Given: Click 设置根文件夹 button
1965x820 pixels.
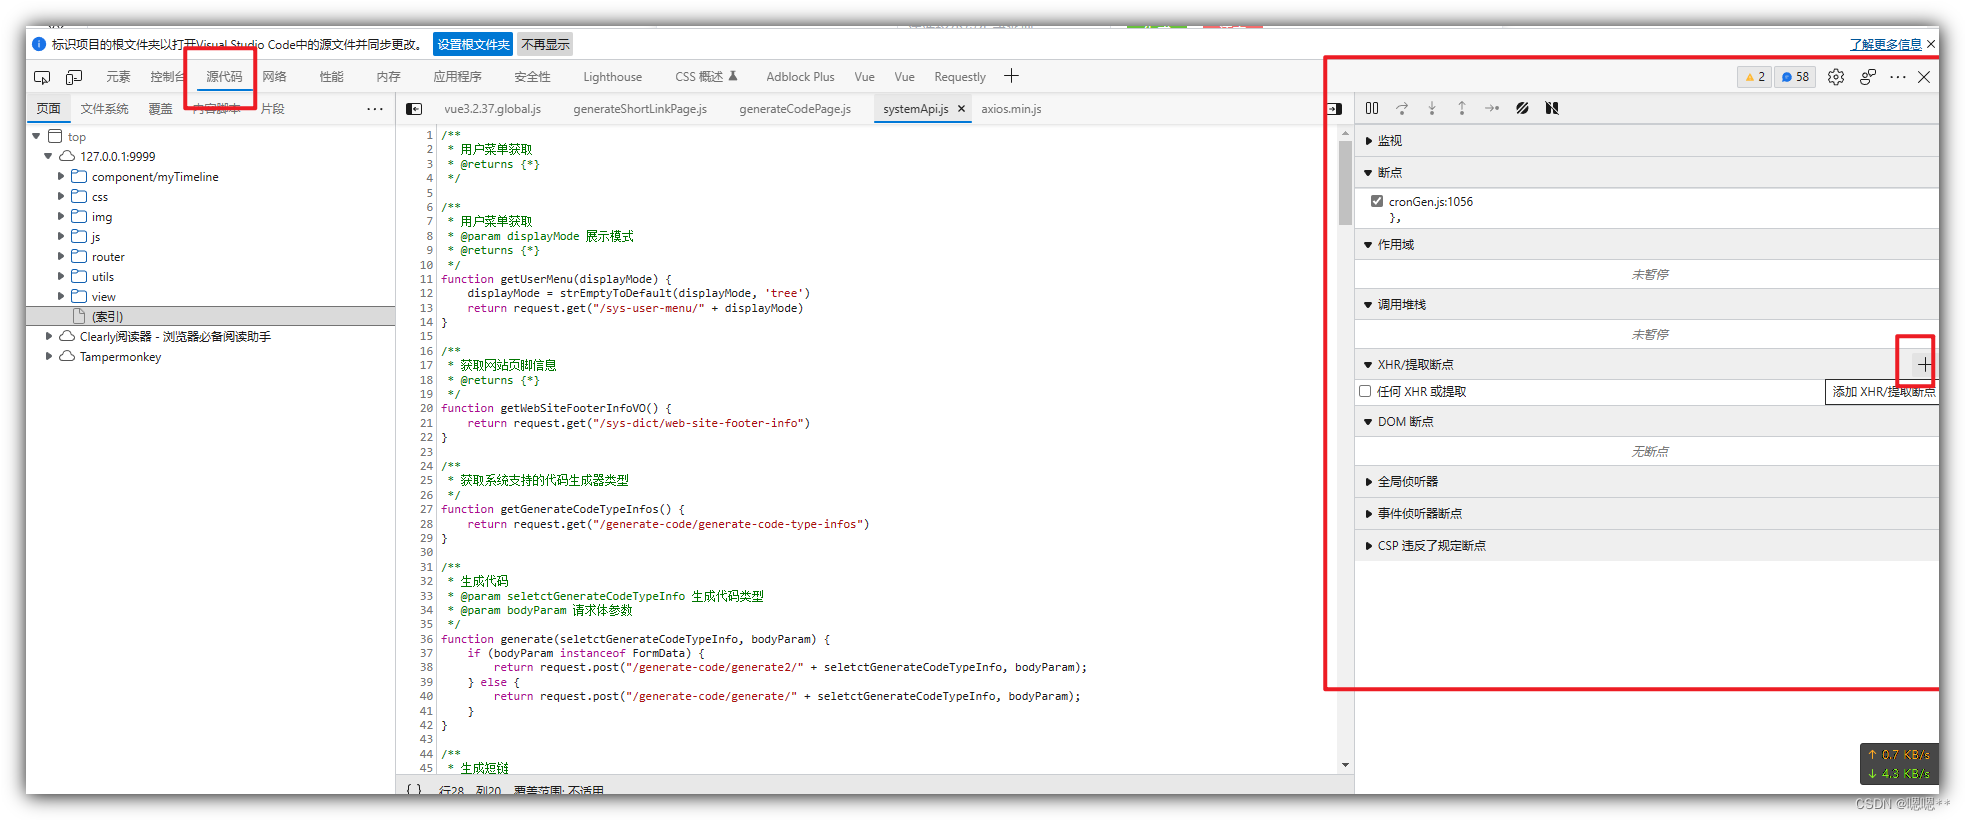Looking at the screenshot, I should point(473,44).
